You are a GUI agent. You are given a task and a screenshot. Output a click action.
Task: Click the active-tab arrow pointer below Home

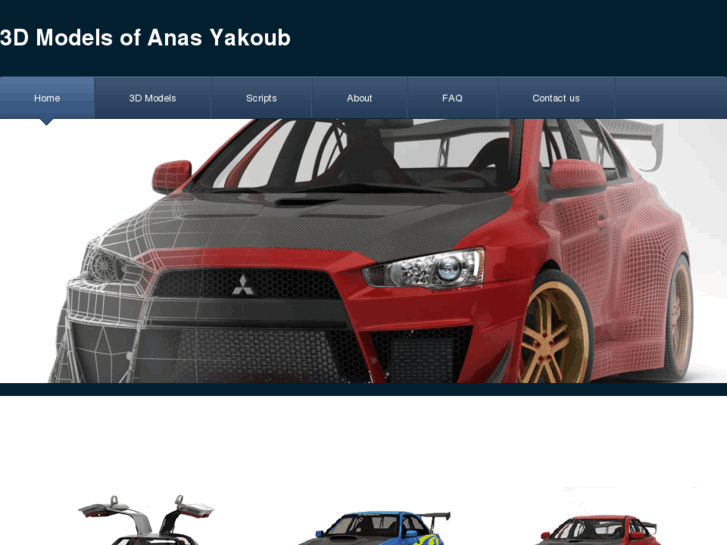pyautogui.click(x=46, y=122)
